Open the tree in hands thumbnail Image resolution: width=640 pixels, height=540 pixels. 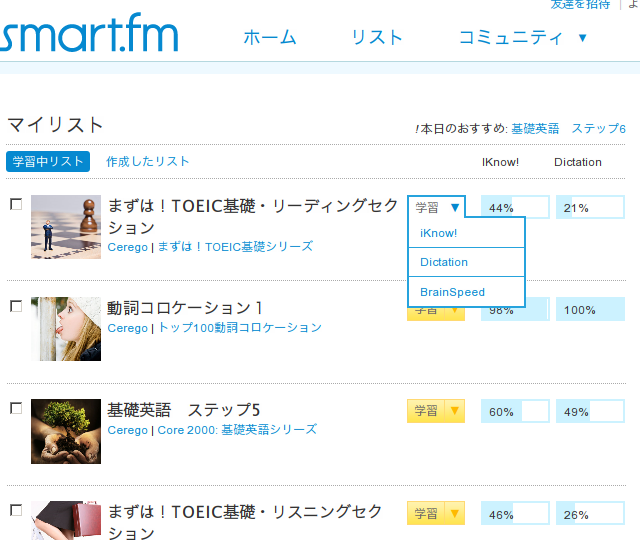coord(66,431)
